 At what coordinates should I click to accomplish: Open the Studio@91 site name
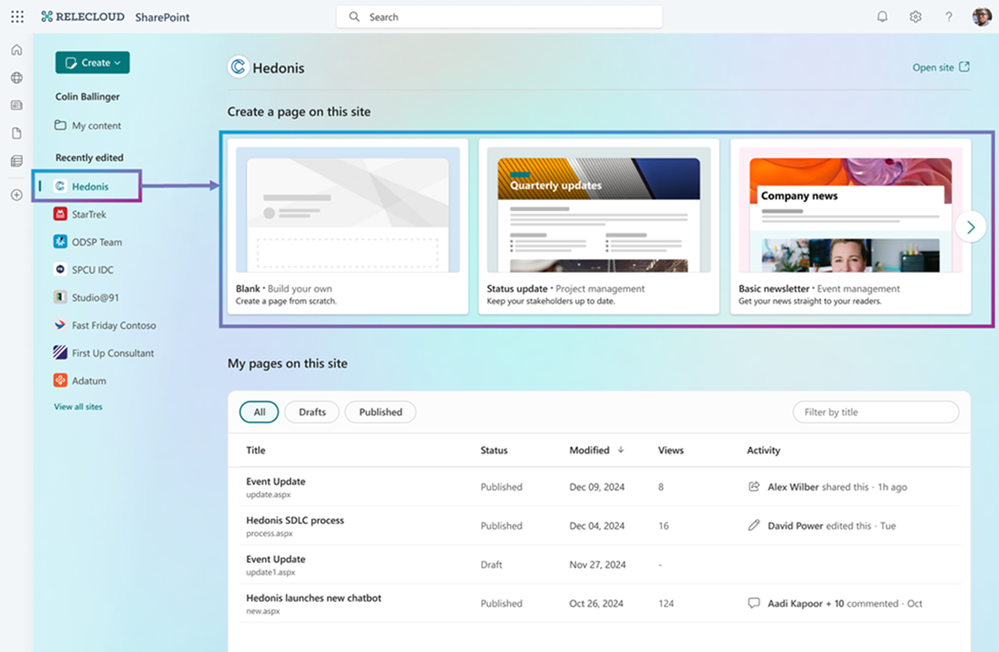[x=95, y=298]
